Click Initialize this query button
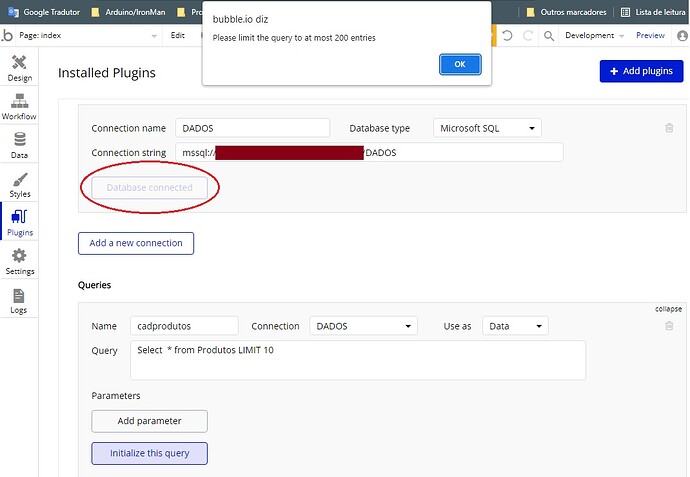 (150, 453)
